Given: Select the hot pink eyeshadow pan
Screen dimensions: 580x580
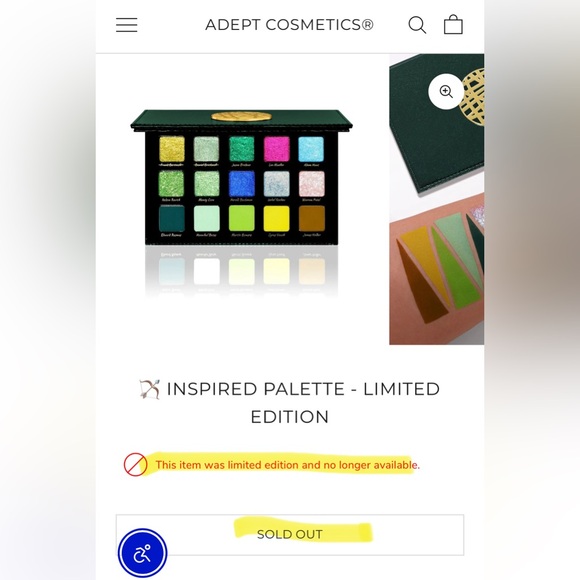Looking at the screenshot, I should pyautogui.click(x=276, y=149).
